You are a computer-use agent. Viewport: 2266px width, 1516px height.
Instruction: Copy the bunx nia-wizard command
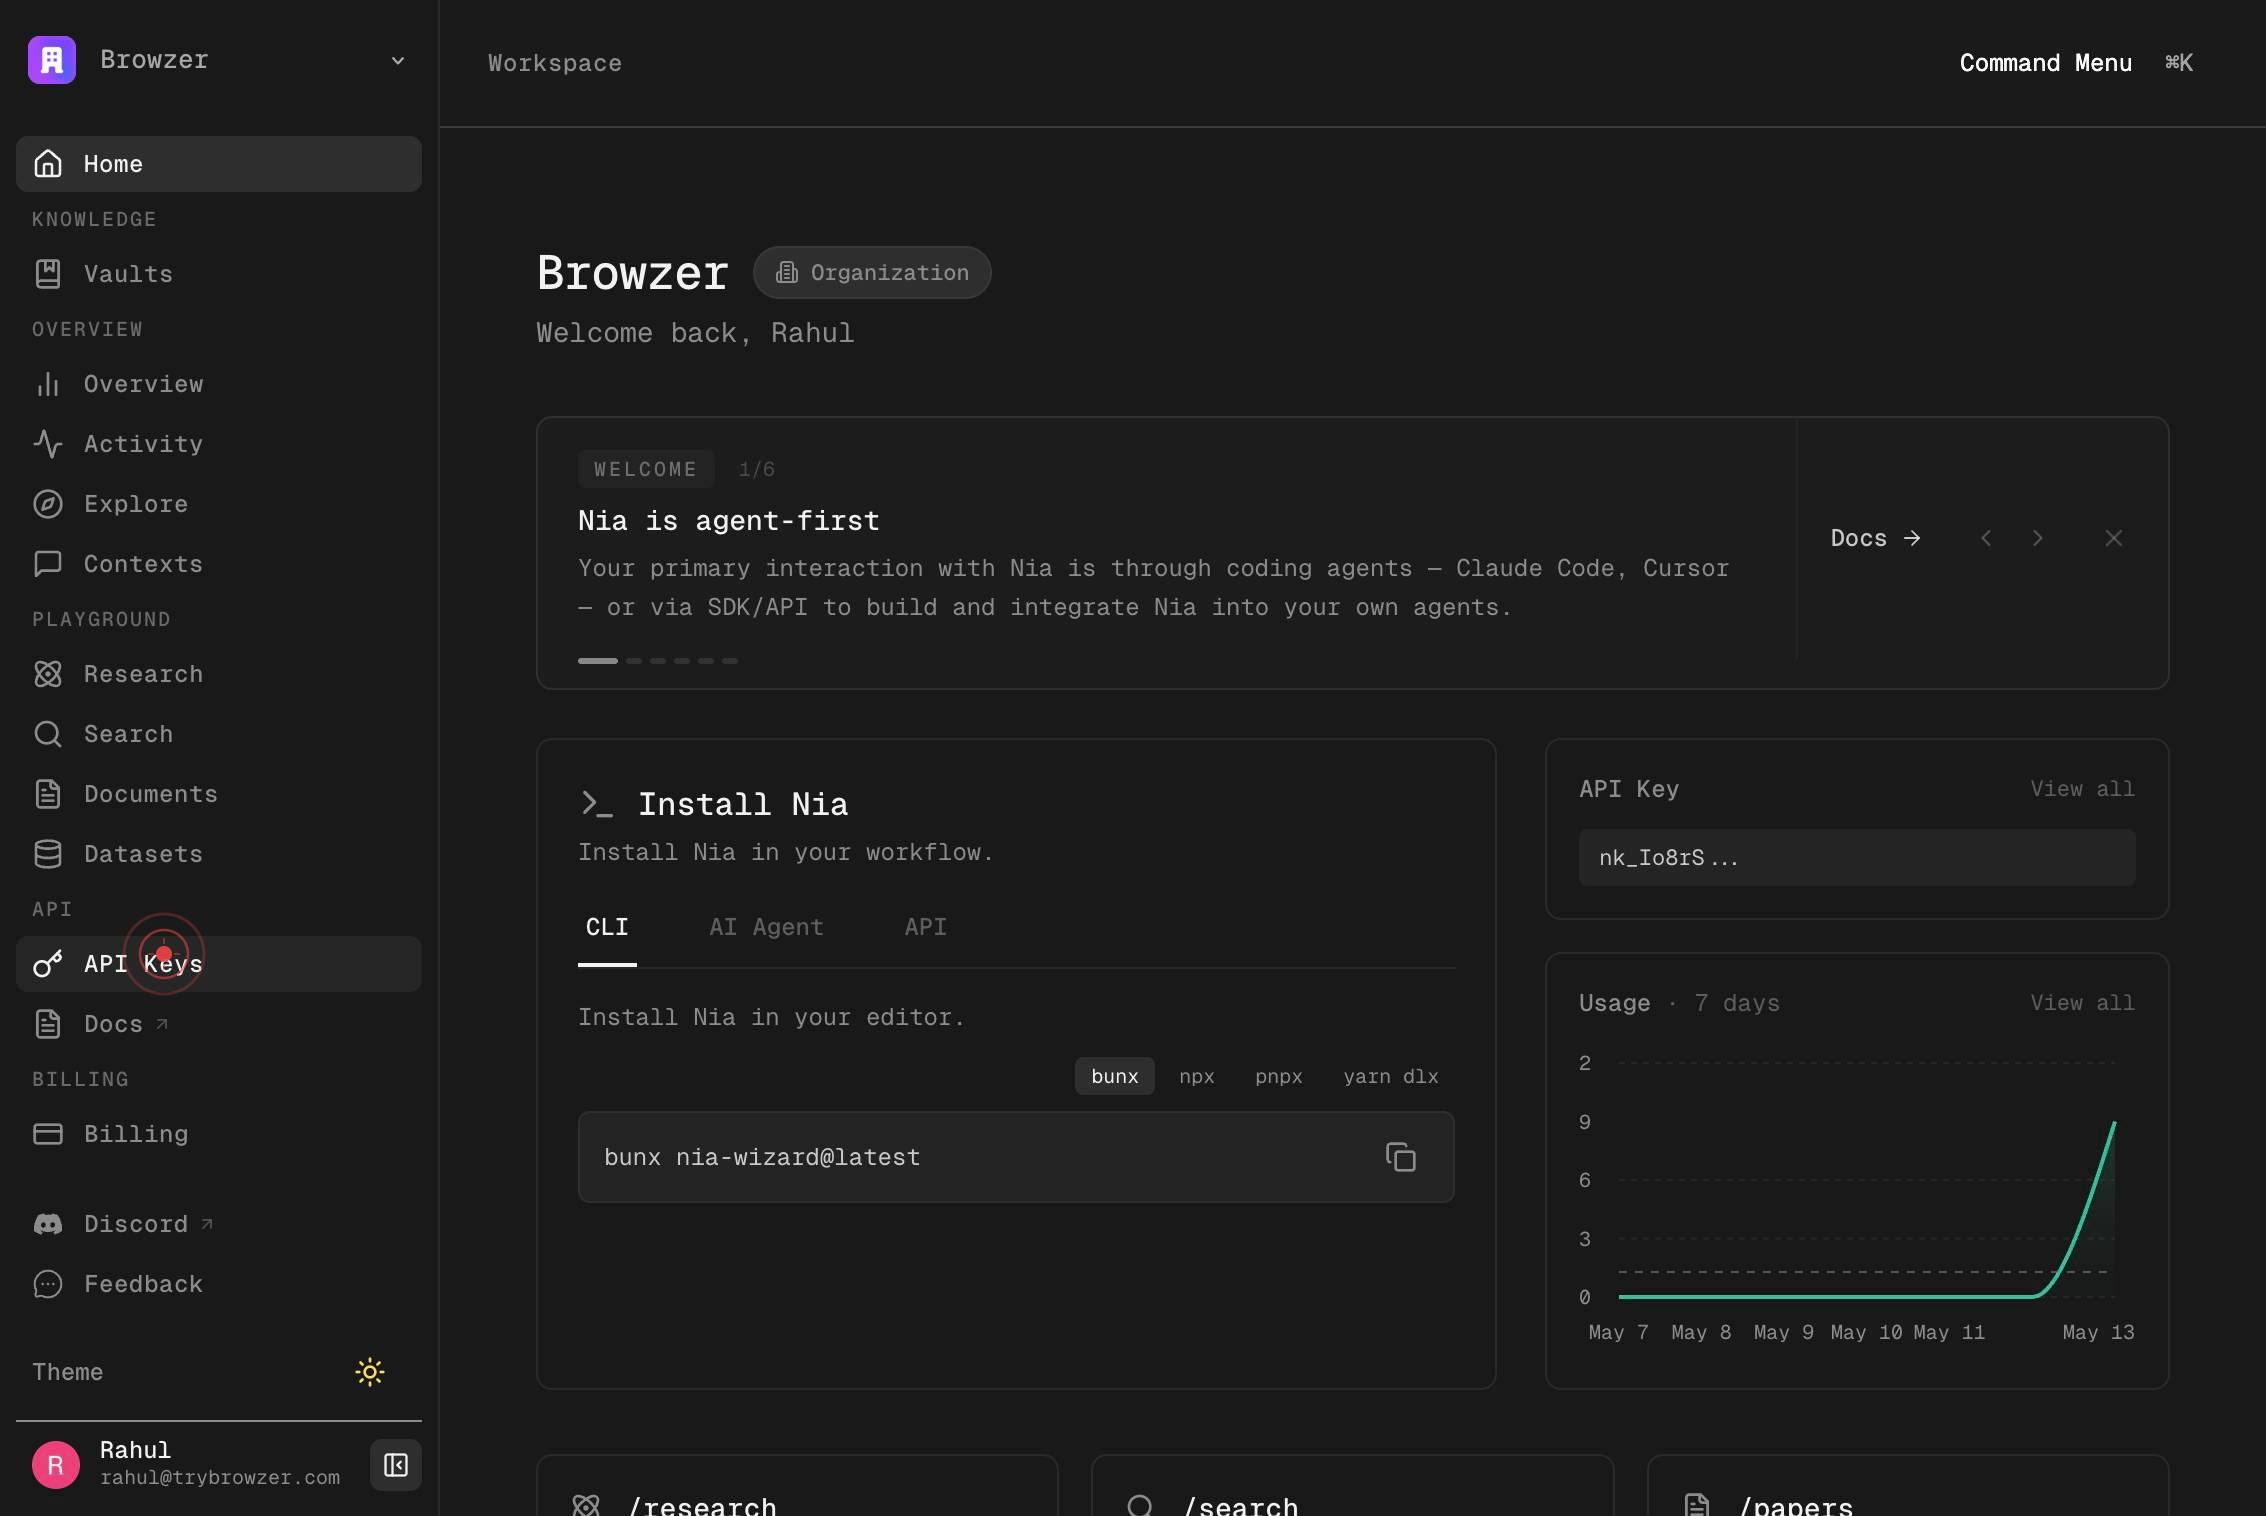(x=1401, y=1157)
